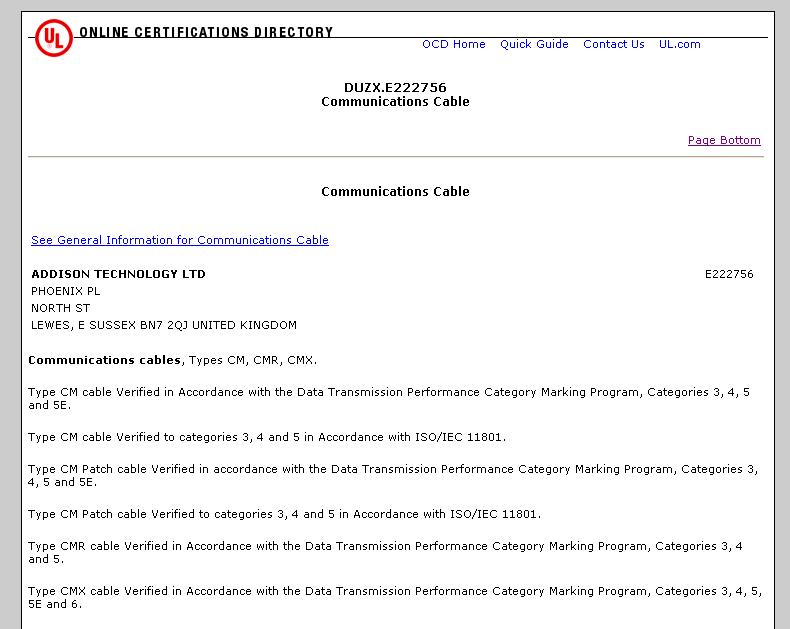Click the Type CMX cable verification paragraph
The image size is (790, 629).
(395, 597)
